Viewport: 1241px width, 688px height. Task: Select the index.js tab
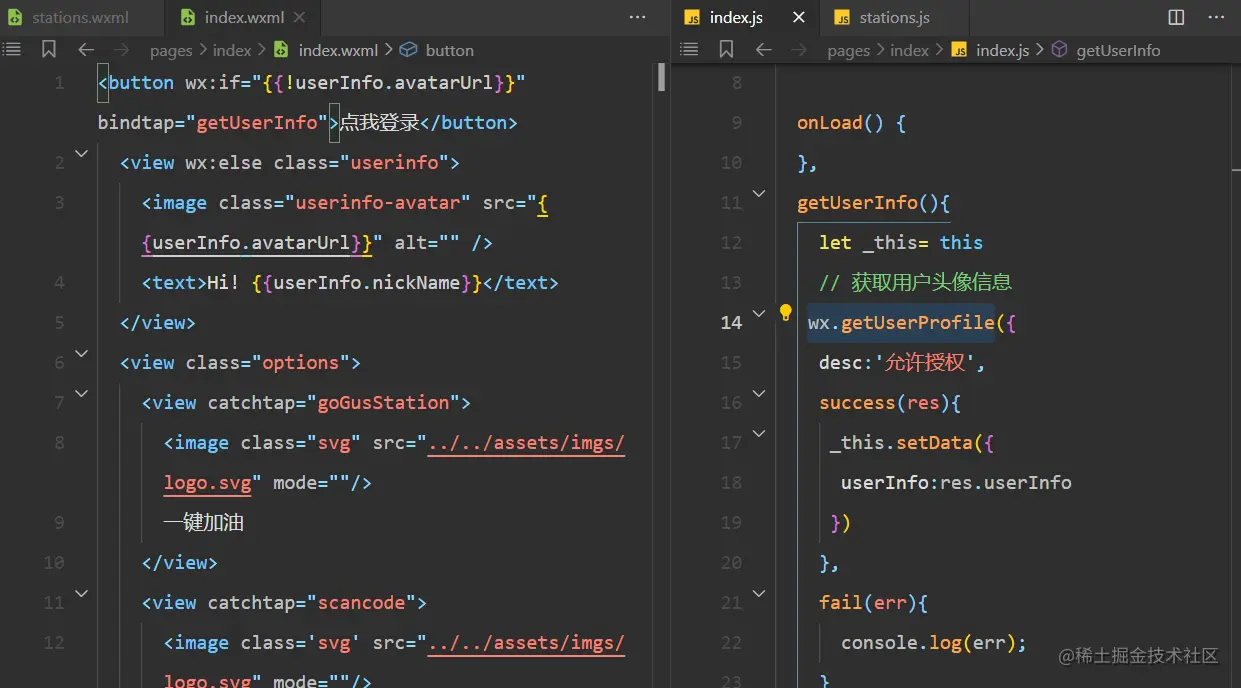(x=744, y=17)
